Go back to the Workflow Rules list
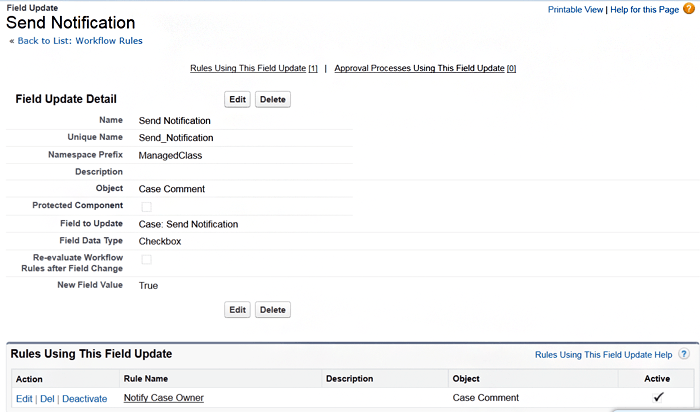Screen dimensions: 700x412 tap(79, 41)
